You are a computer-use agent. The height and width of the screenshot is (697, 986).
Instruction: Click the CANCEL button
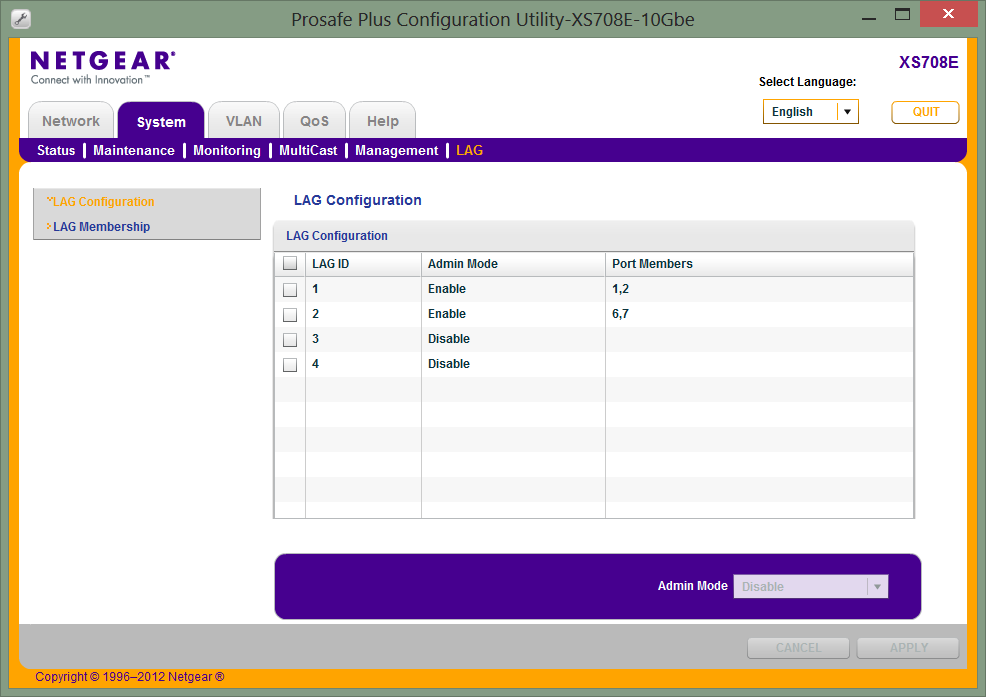click(798, 647)
